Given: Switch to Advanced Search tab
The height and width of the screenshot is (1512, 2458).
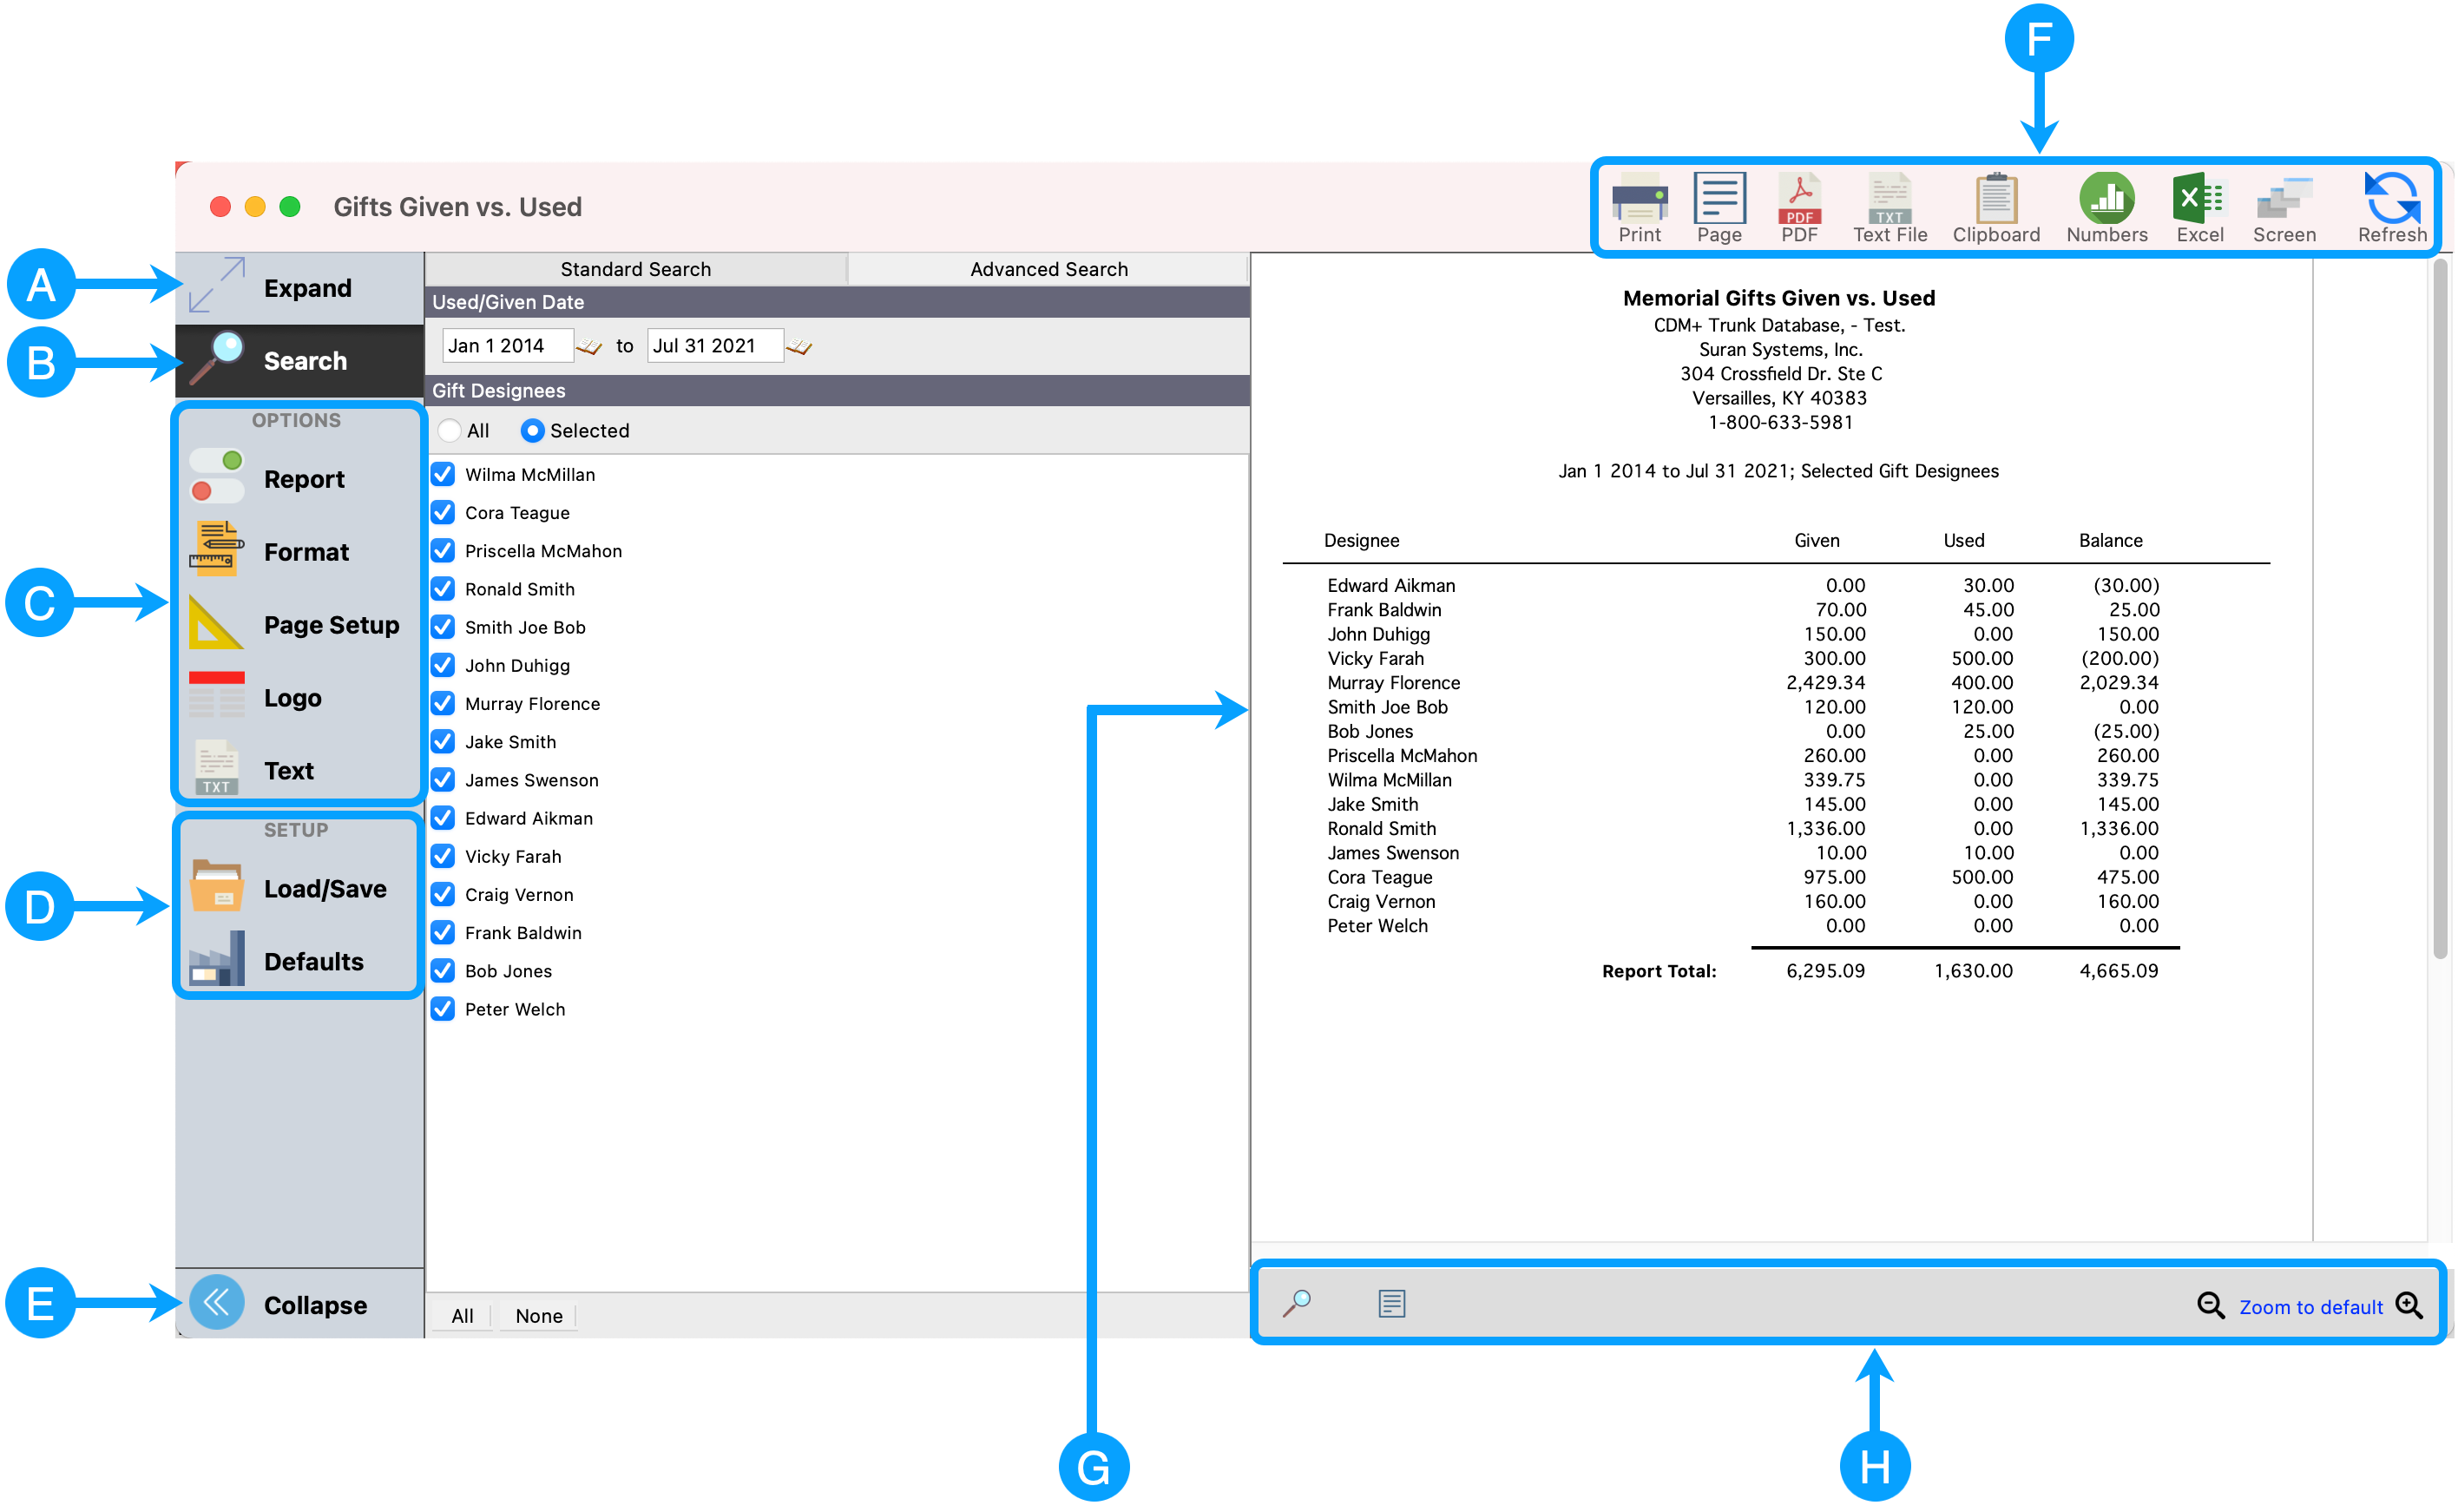Looking at the screenshot, I should click(1048, 269).
